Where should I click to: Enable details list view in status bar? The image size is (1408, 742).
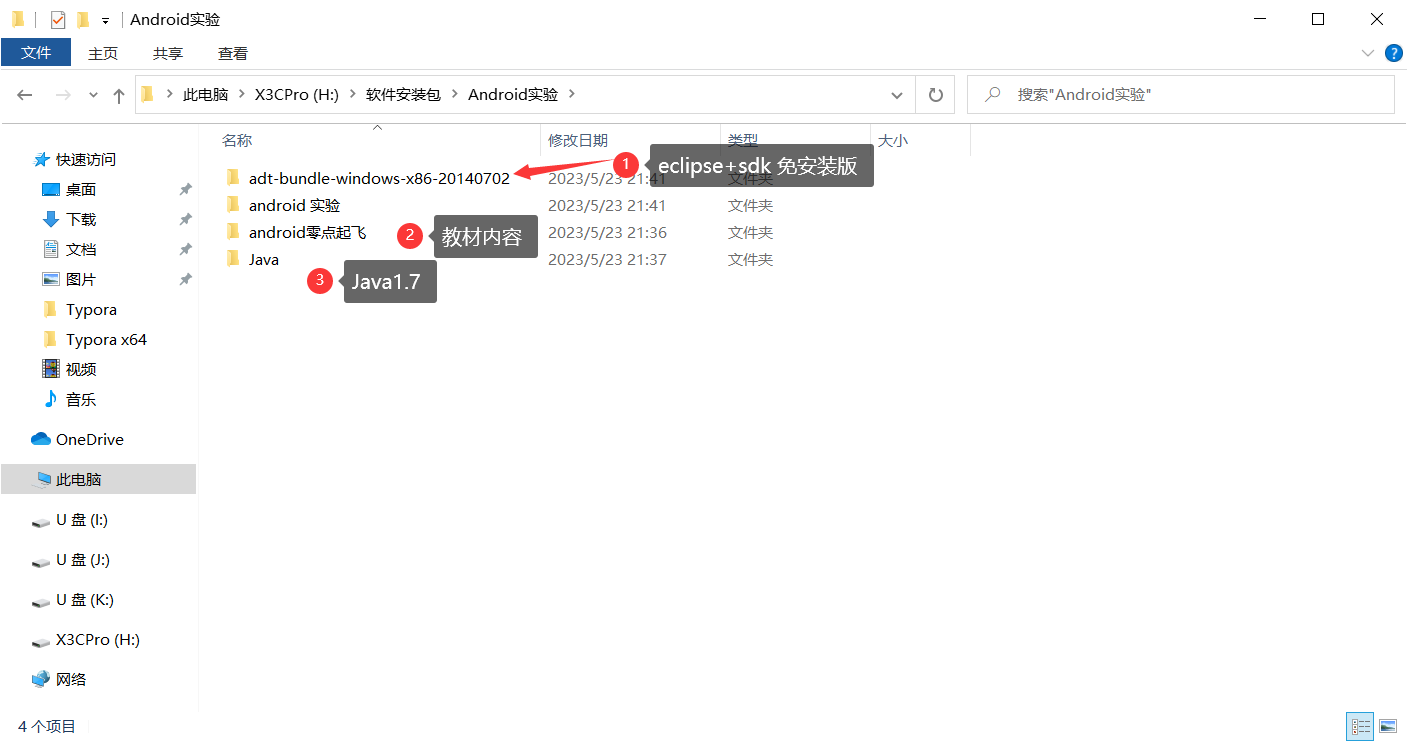click(x=1360, y=726)
